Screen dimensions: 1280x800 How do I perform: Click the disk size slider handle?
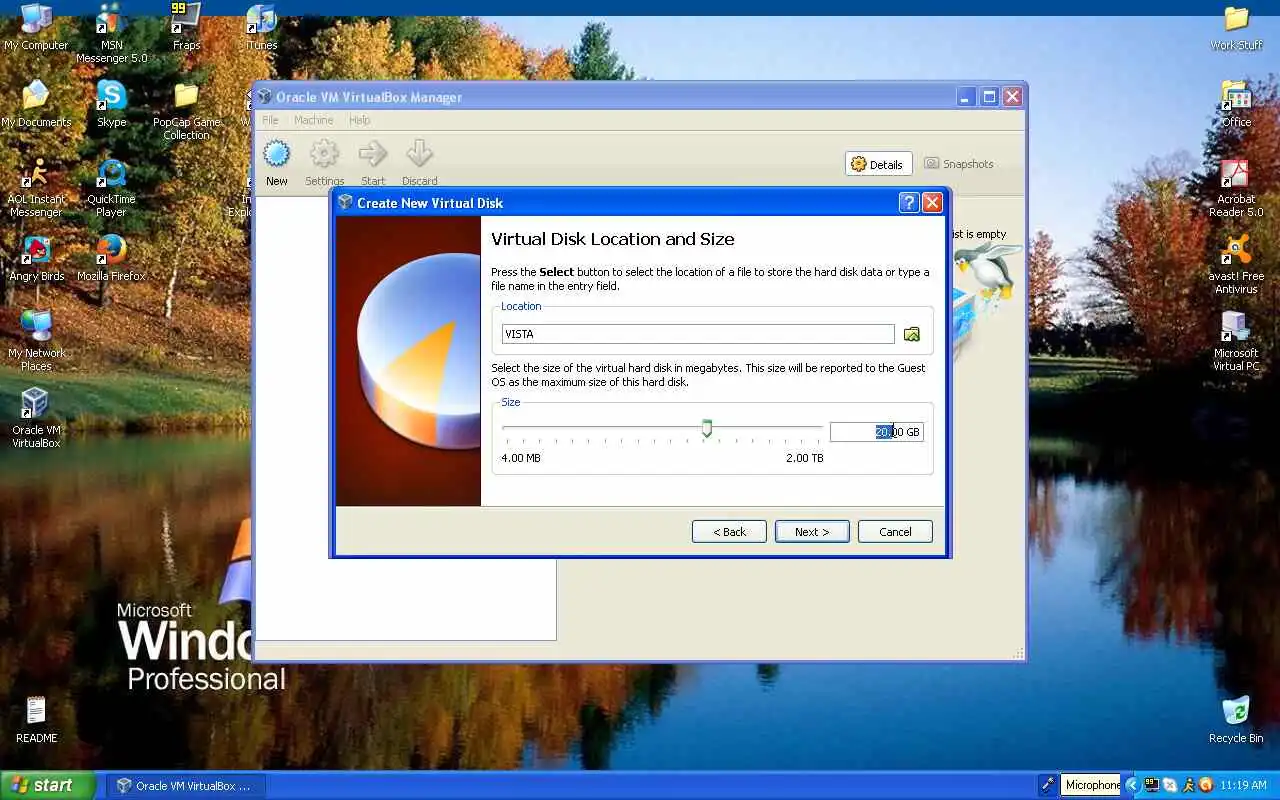click(x=707, y=429)
